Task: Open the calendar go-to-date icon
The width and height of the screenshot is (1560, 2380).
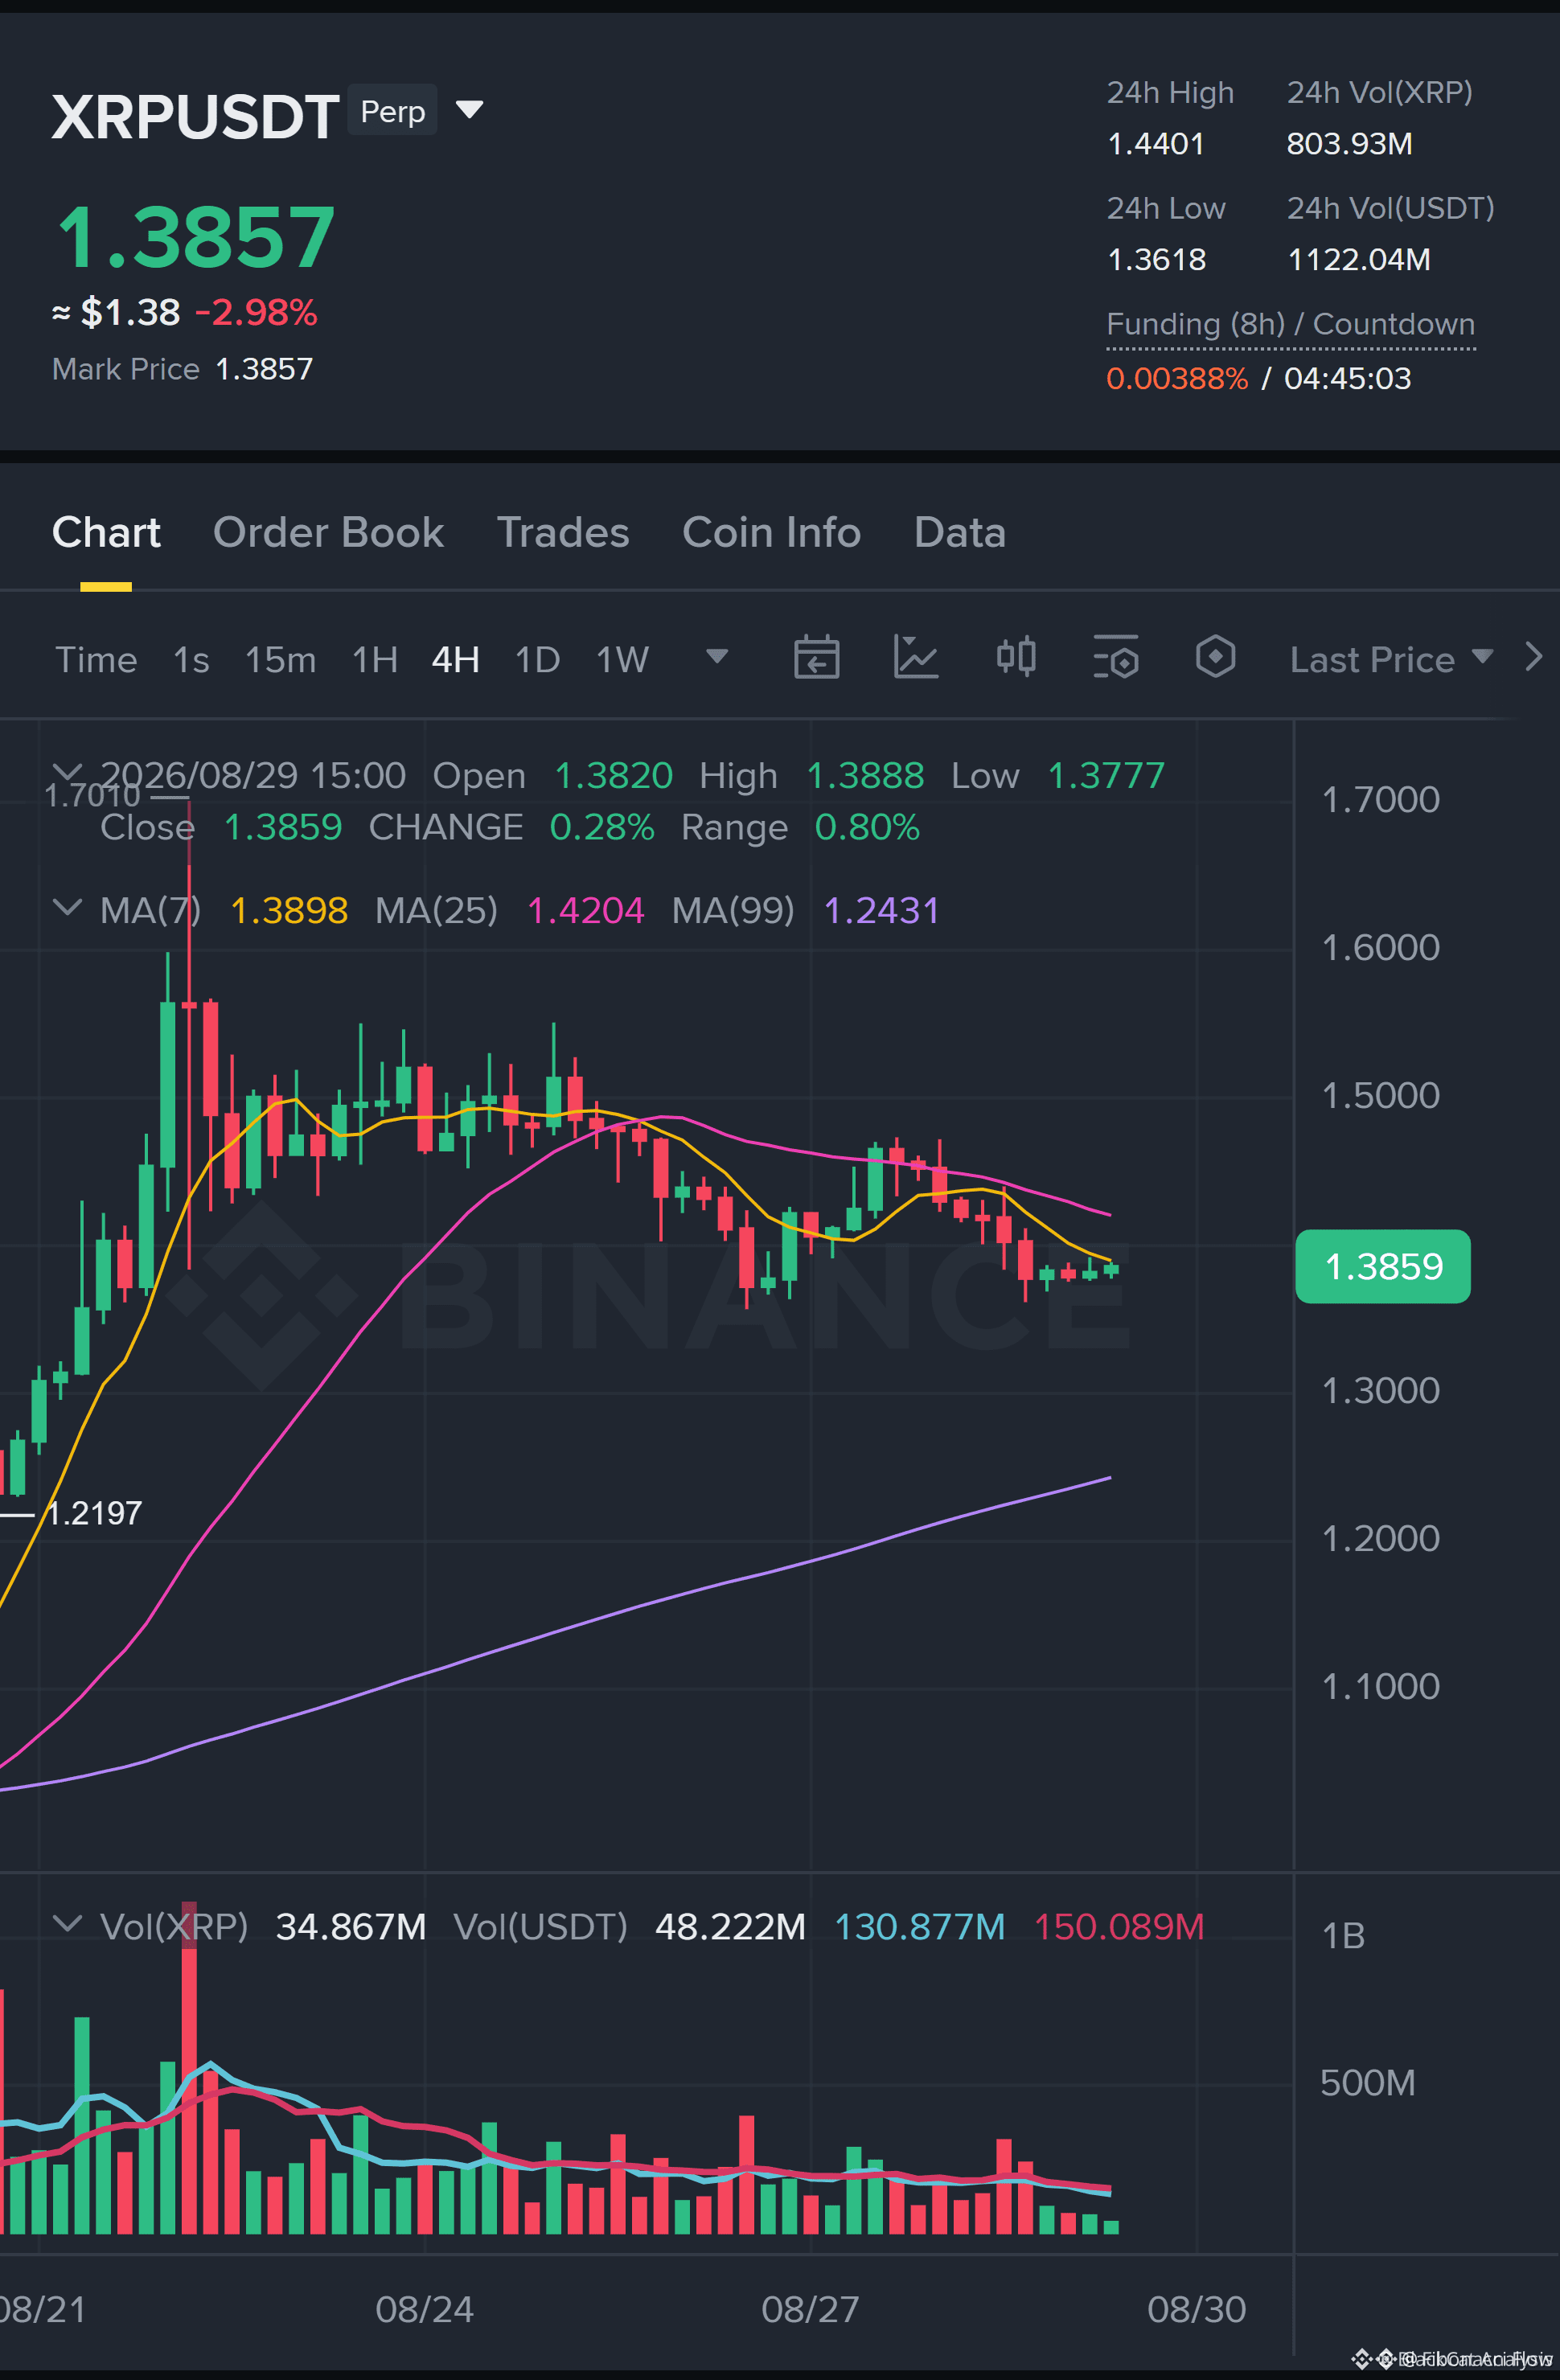Action: 816,657
